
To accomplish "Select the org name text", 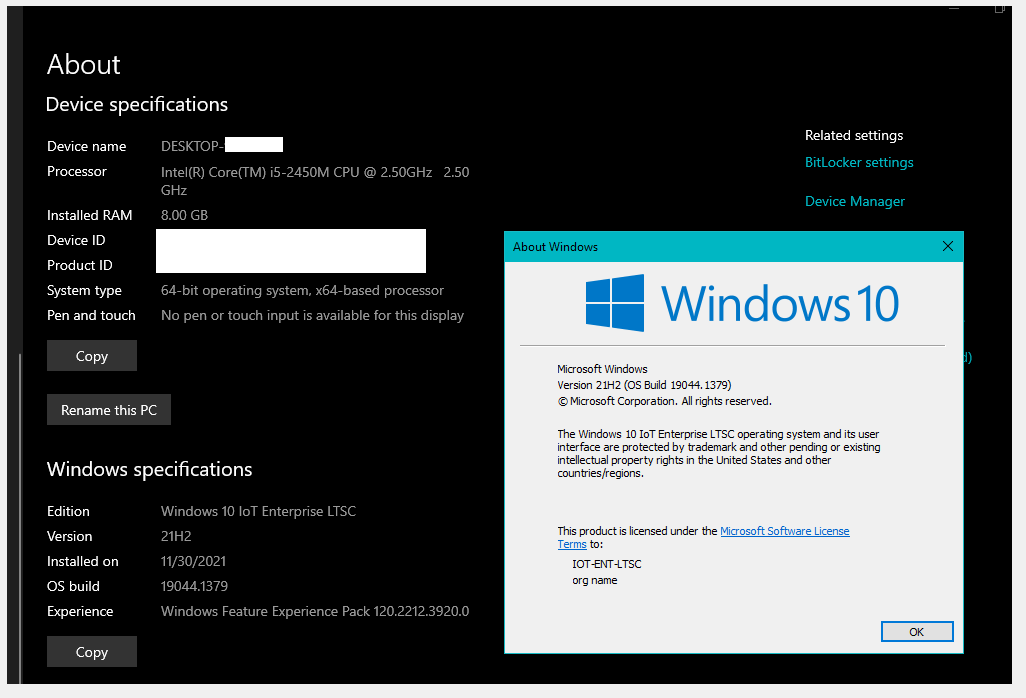I will point(595,580).
